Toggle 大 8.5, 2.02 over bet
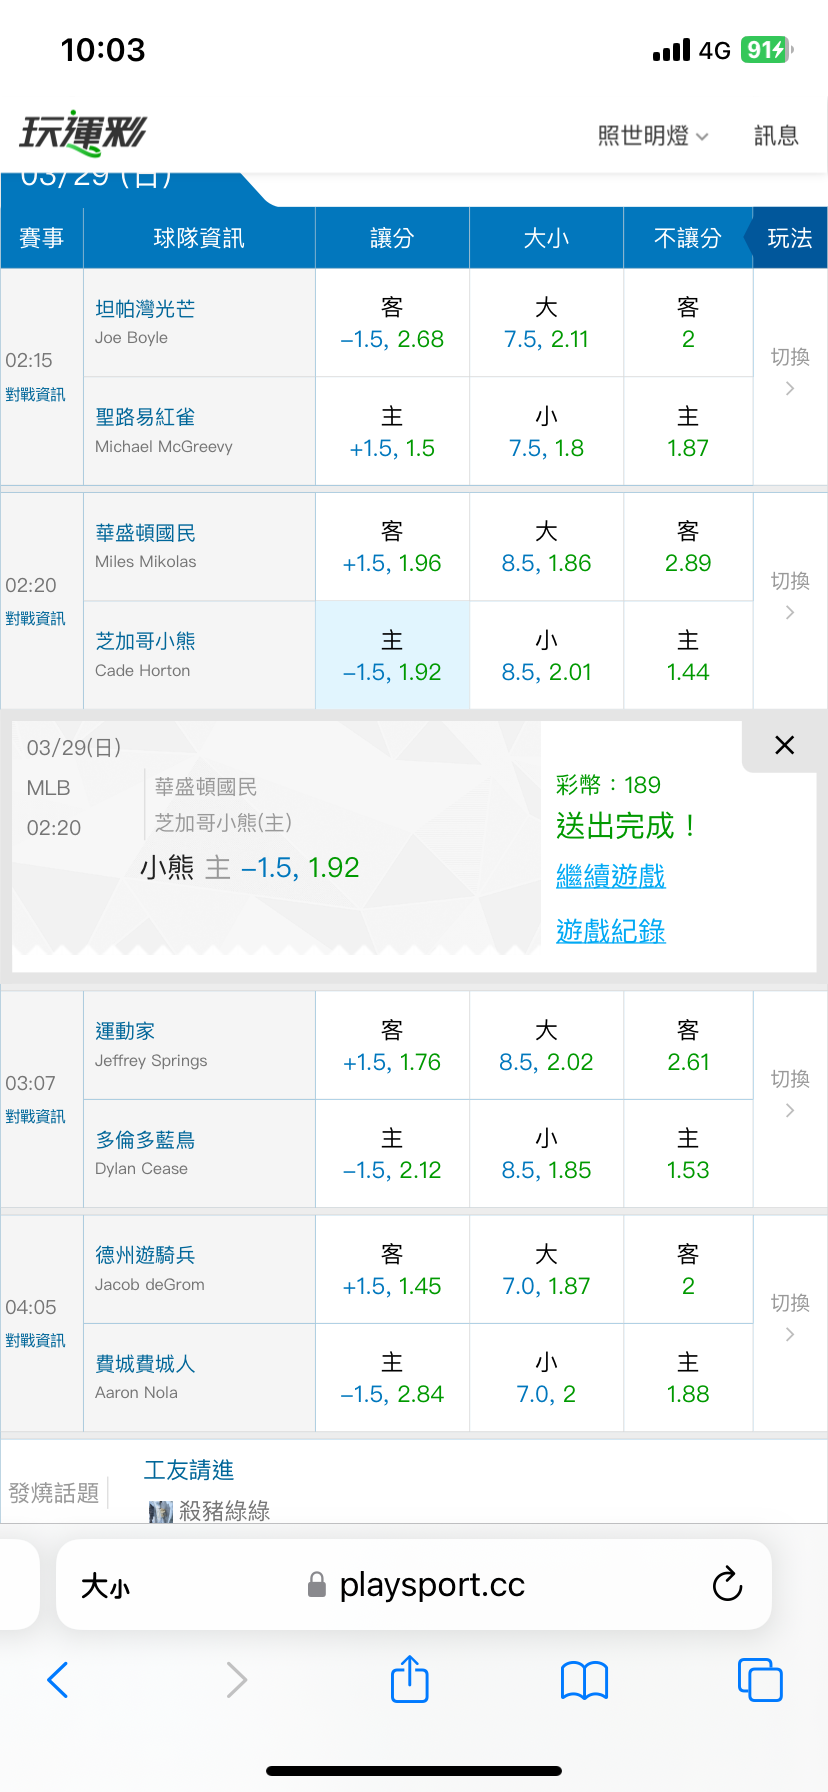The height and width of the screenshot is (1792, 828). coord(546,1046)
